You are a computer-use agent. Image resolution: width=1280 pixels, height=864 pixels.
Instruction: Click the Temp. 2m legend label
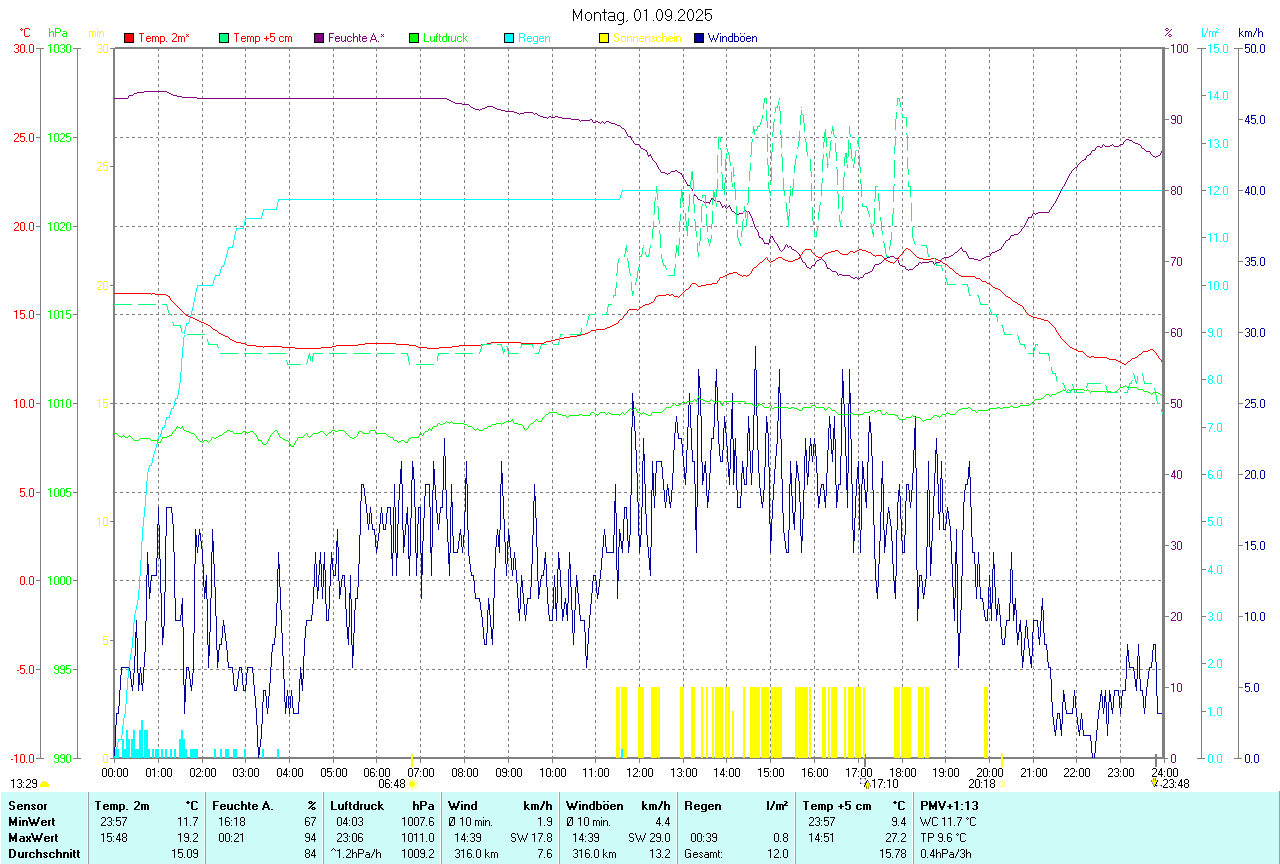164,38
